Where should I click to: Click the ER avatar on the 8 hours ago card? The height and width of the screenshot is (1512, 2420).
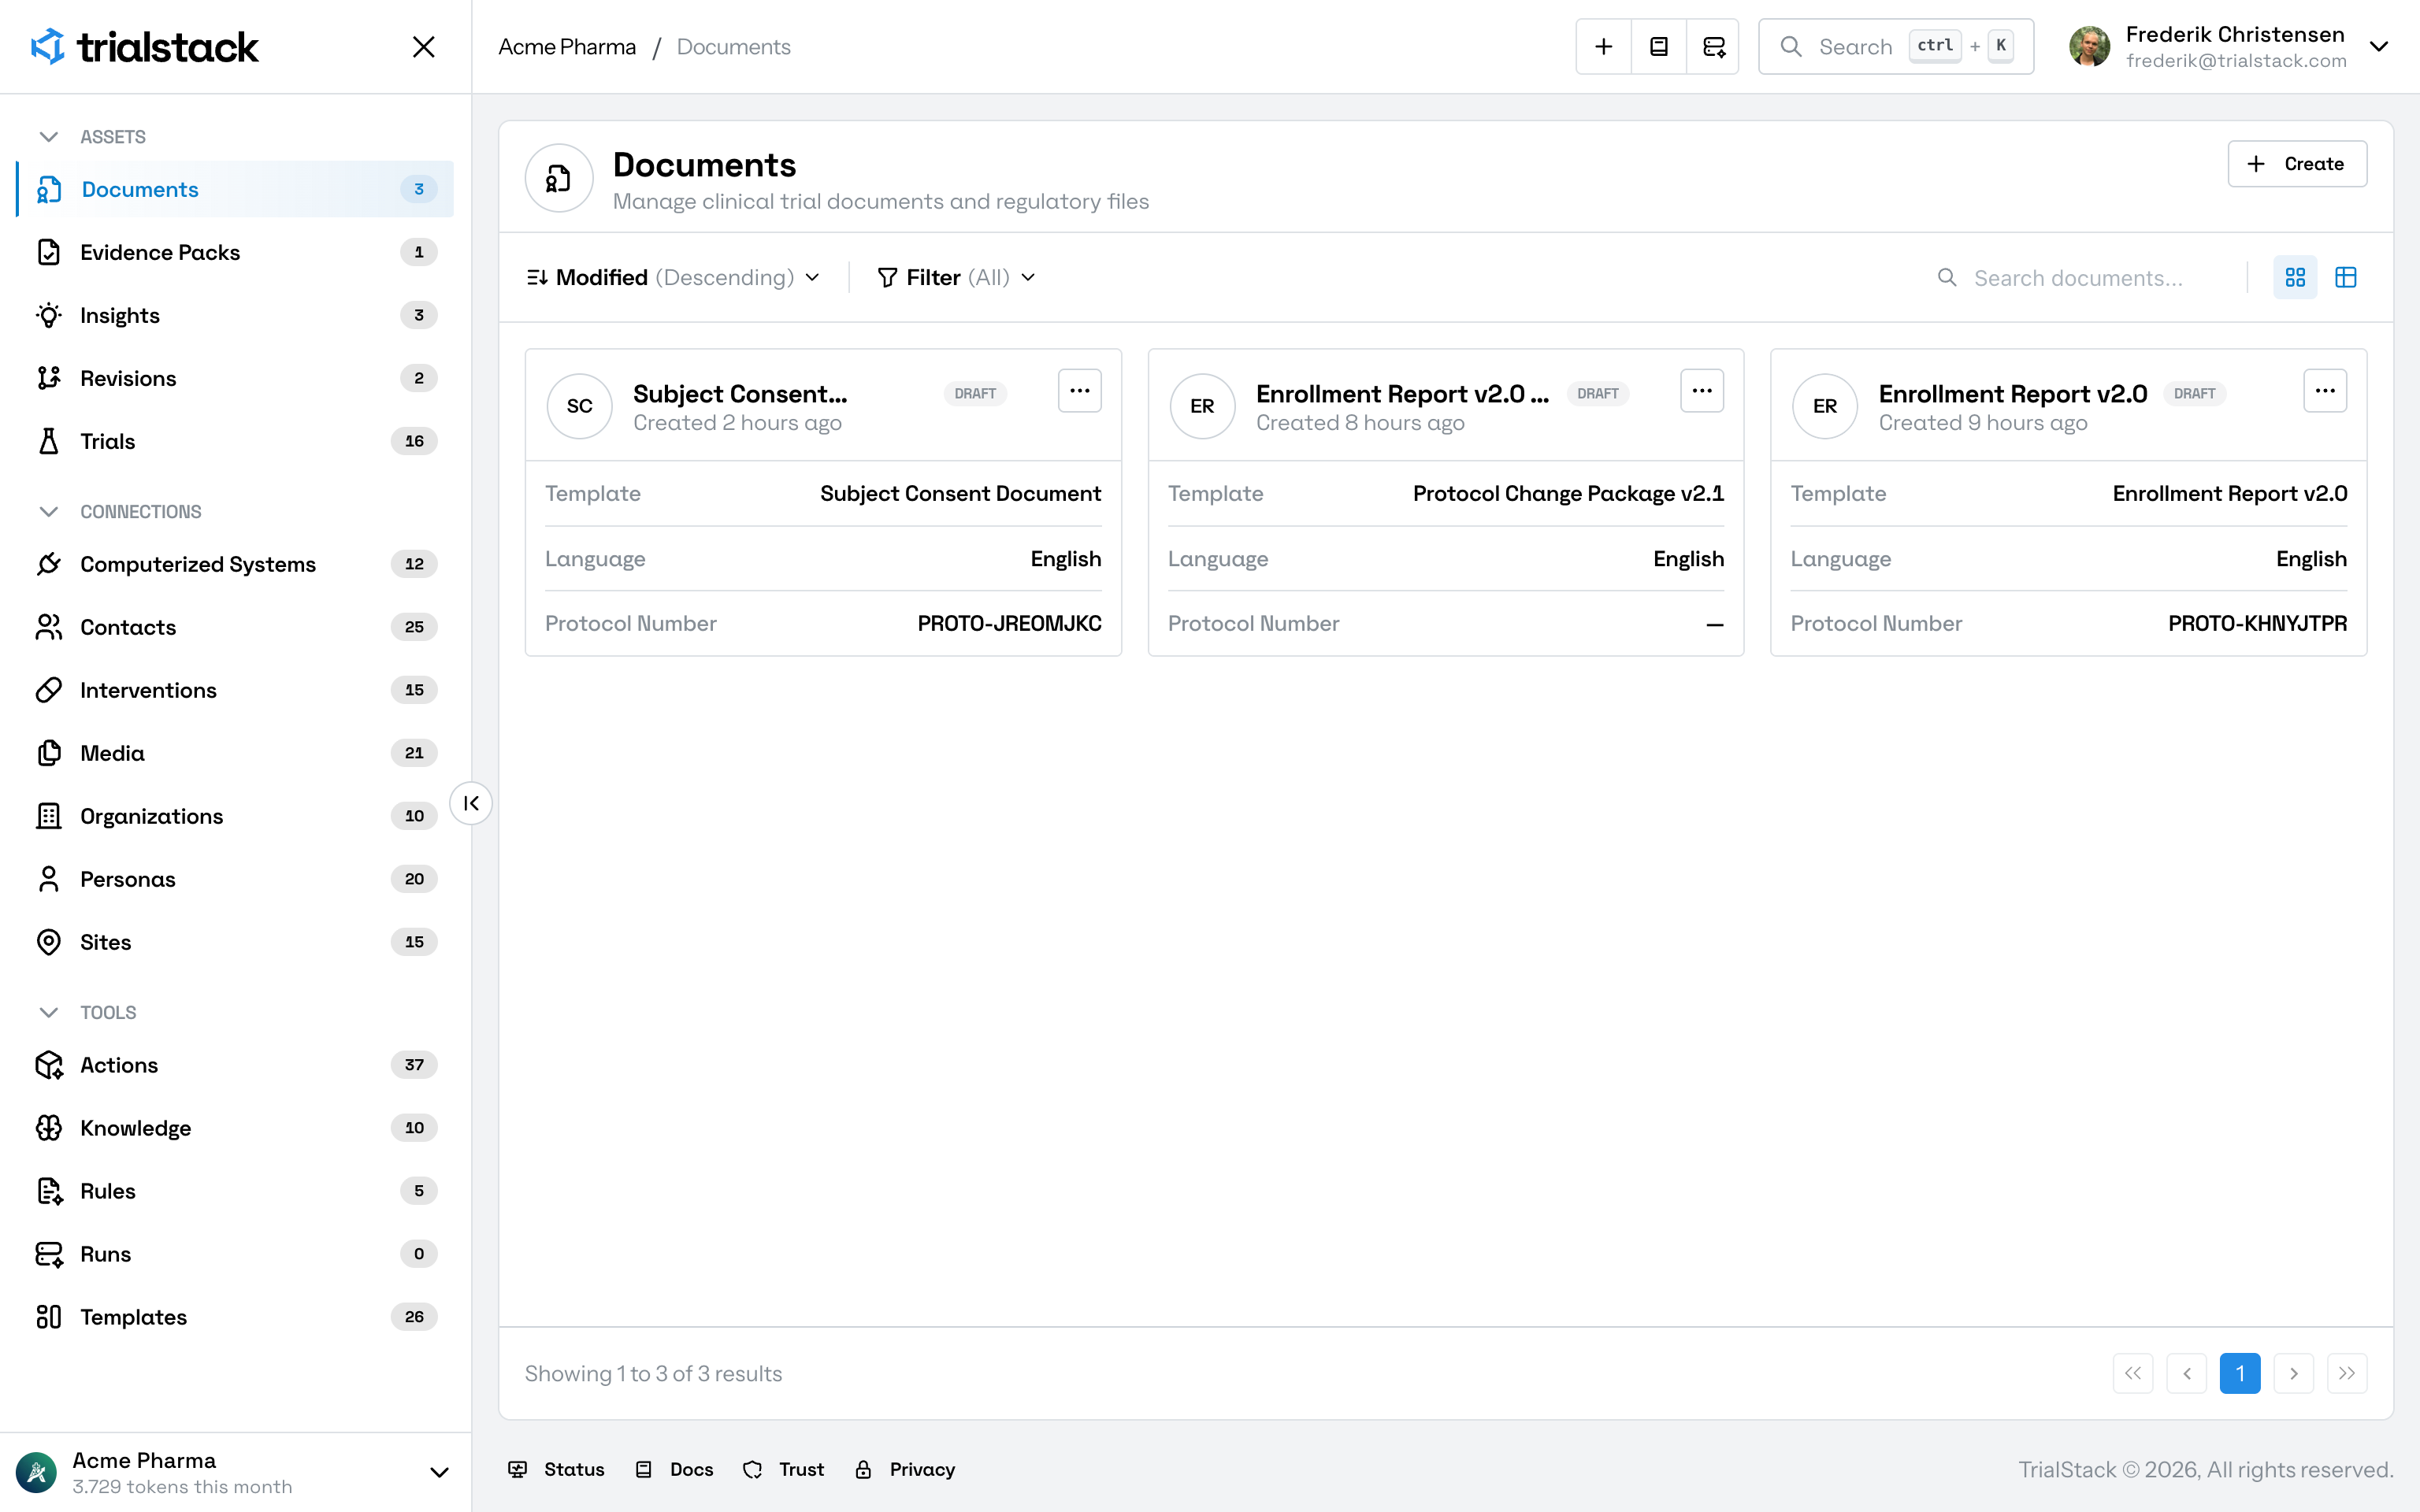(x=1203, y=406)
